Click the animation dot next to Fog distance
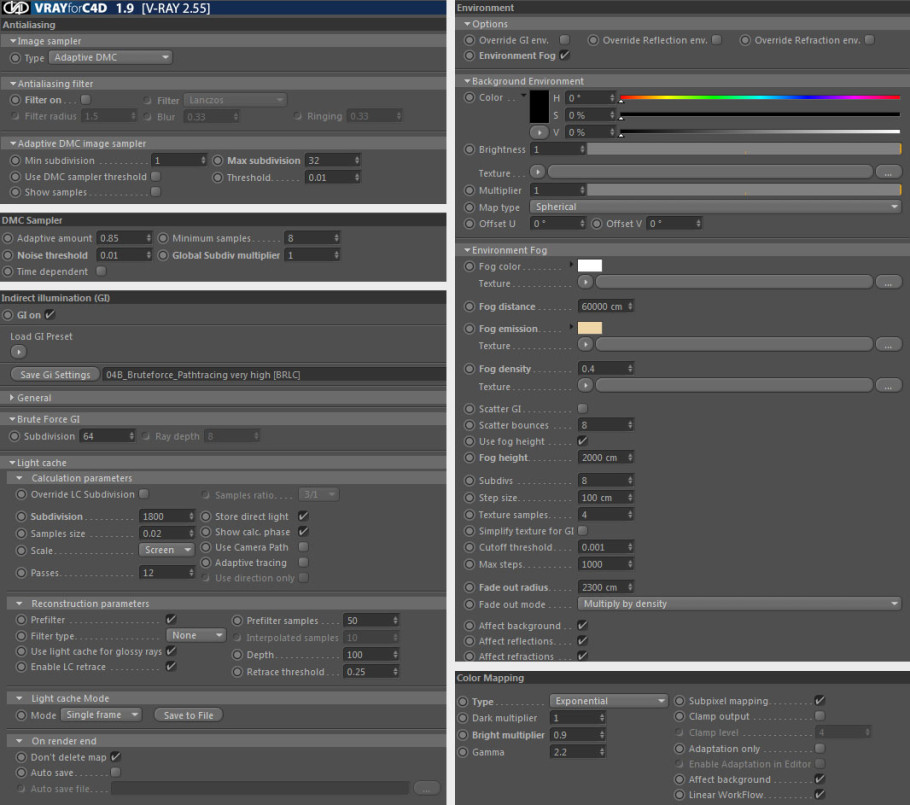 [x=470, y=306]
